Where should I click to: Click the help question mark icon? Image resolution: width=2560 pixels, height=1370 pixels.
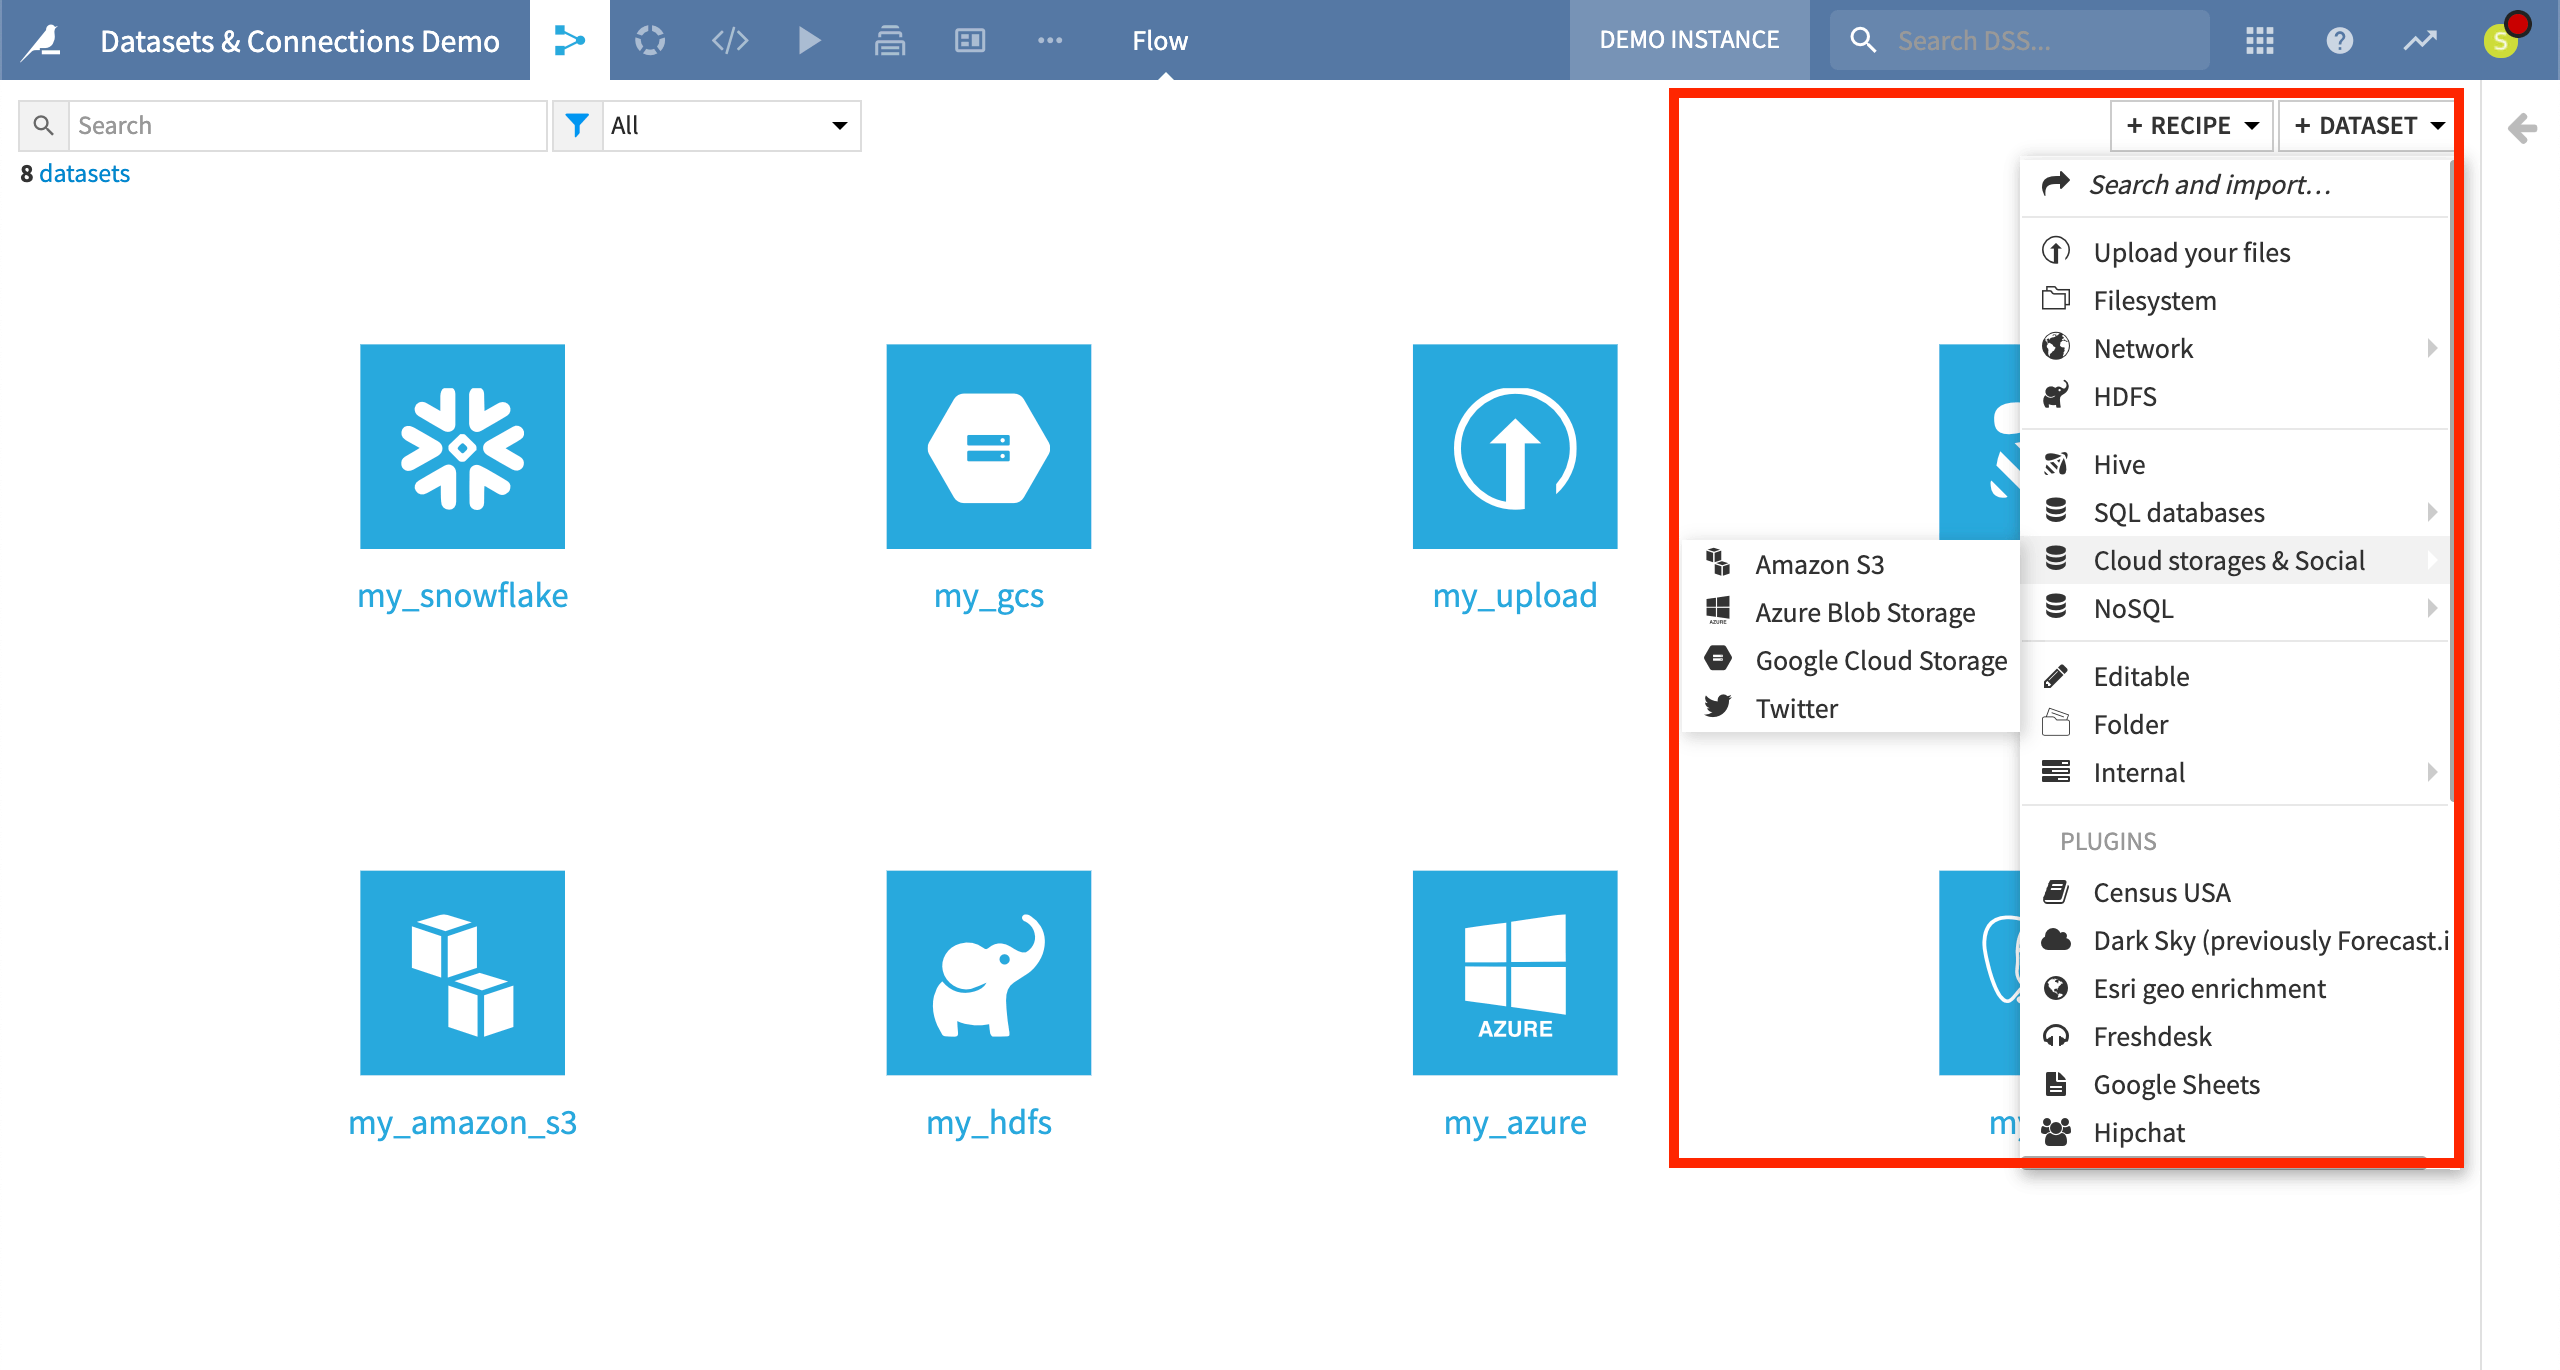click(x=2339, y=40)
